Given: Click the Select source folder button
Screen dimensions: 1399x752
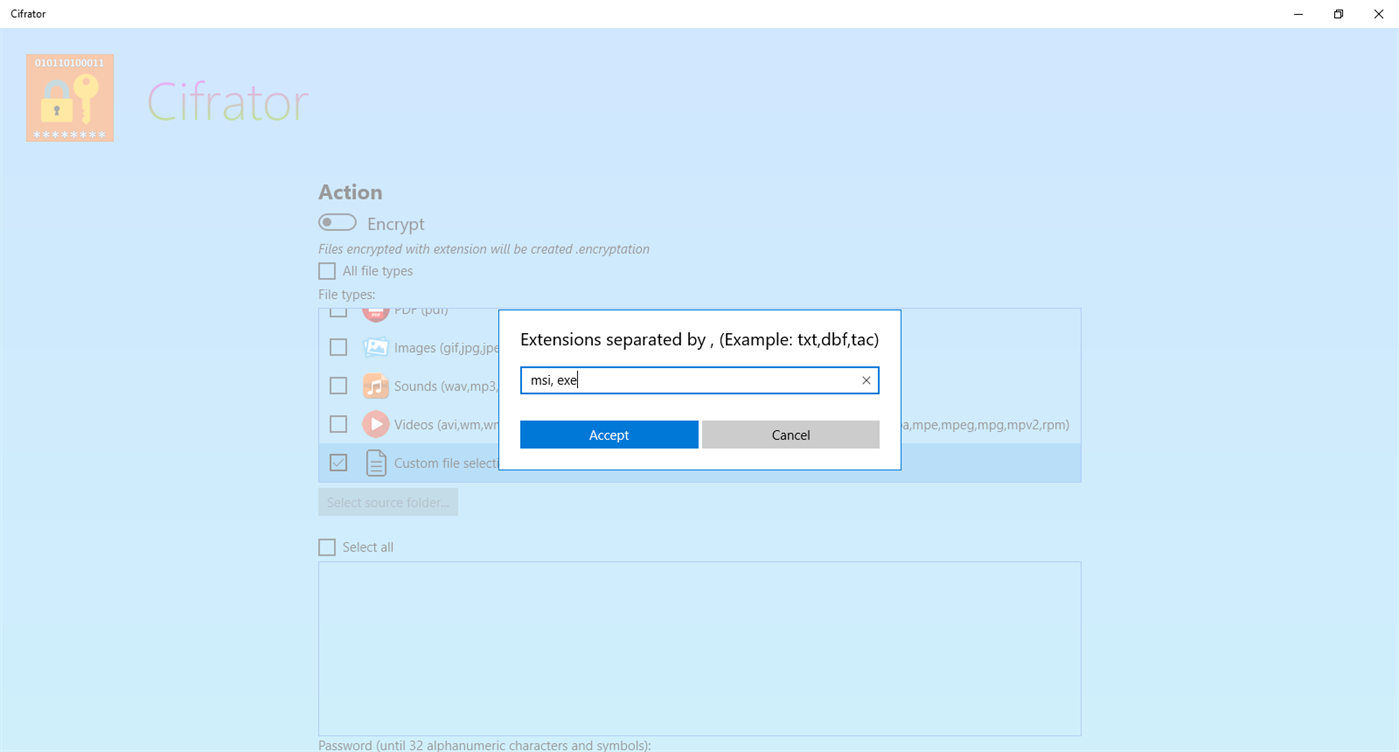Looking at the screenshot, I should click(388, 501).
